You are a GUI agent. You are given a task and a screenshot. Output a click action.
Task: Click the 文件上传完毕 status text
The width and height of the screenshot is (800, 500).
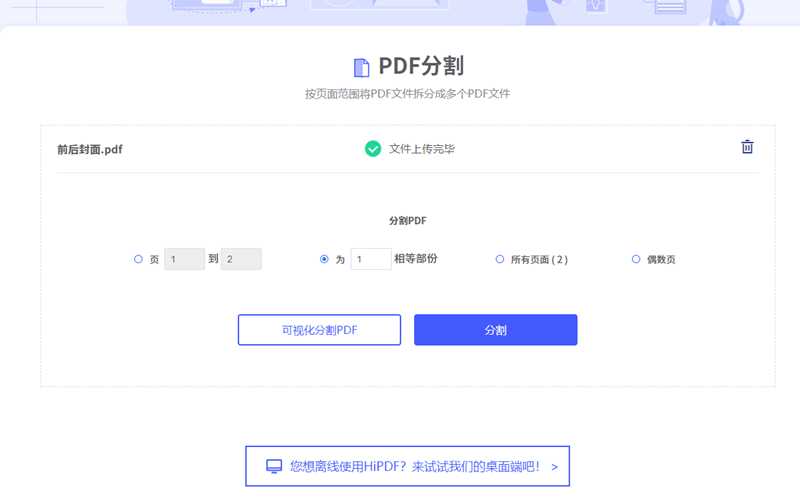click(x=422, y=149)
